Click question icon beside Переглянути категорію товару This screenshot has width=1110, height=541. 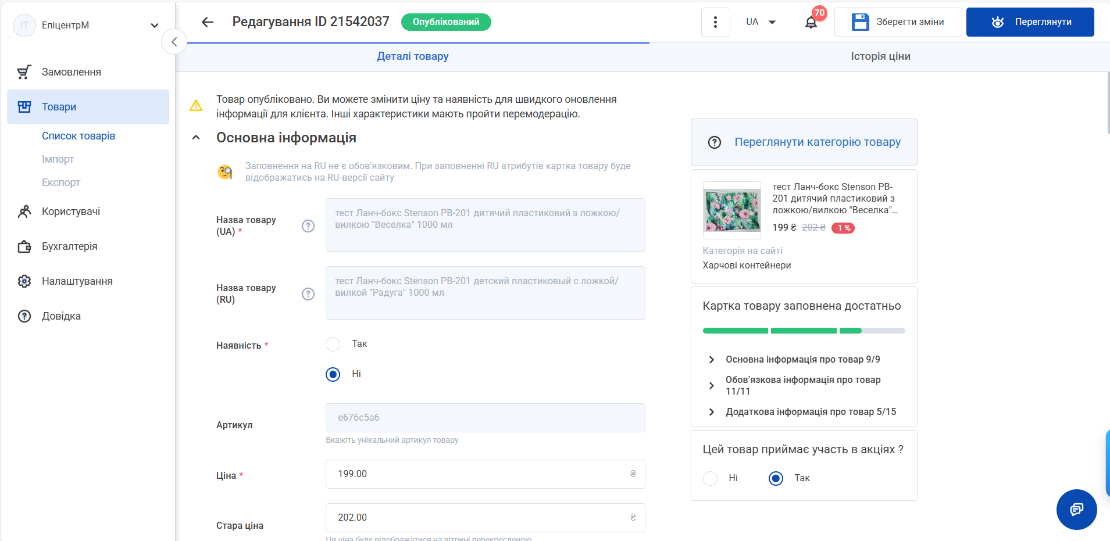714,142
